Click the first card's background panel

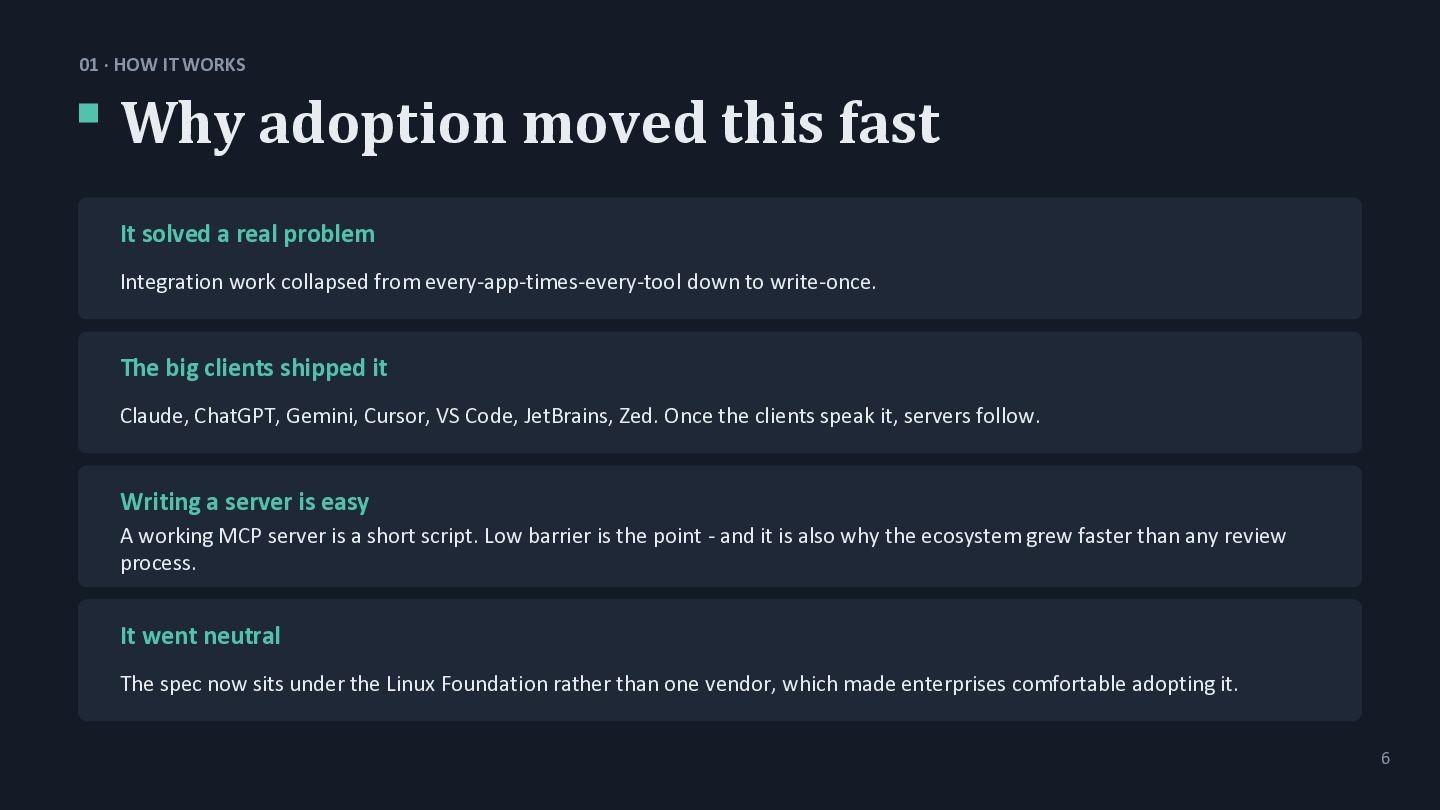coord(720,258)
